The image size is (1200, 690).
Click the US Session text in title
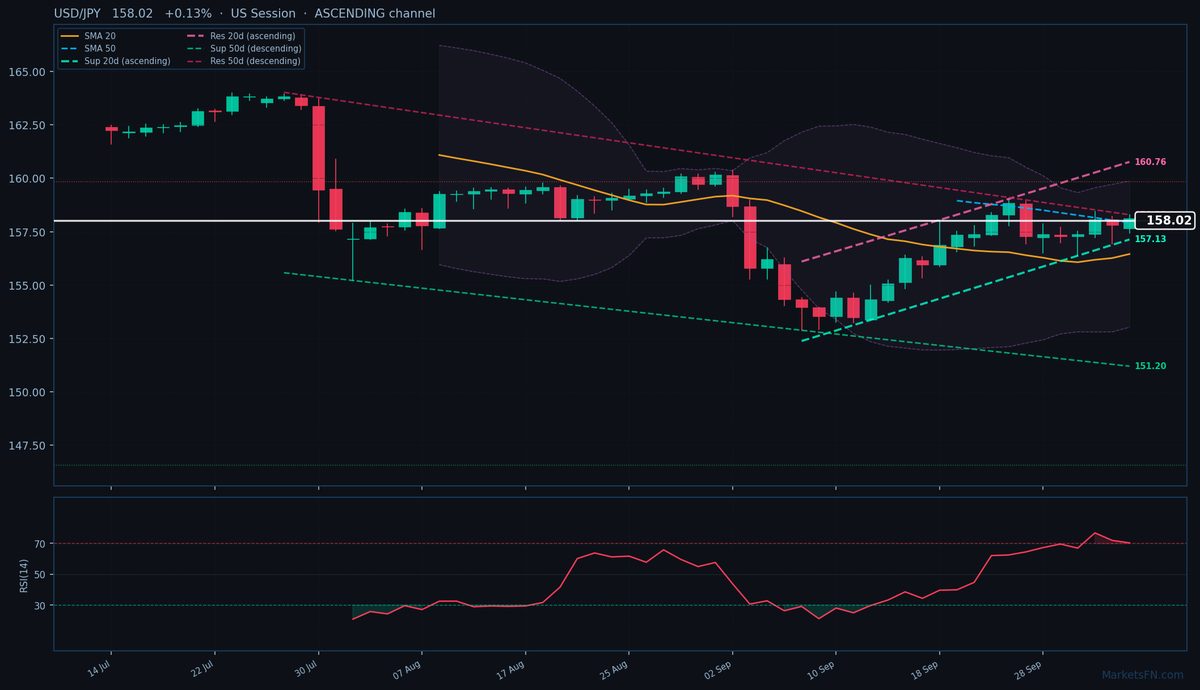(x=263, y=14)
